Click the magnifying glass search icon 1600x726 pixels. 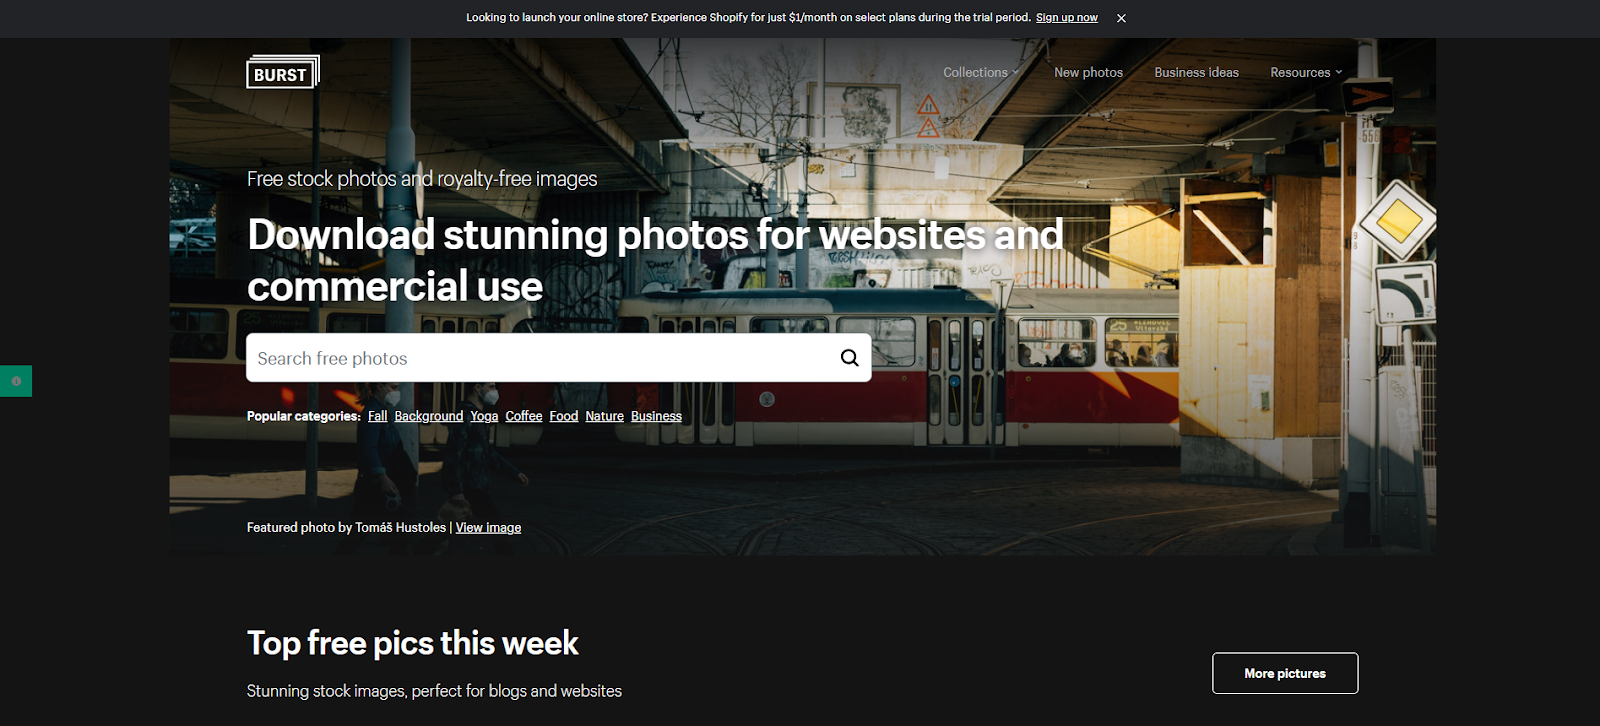(849, 358)
